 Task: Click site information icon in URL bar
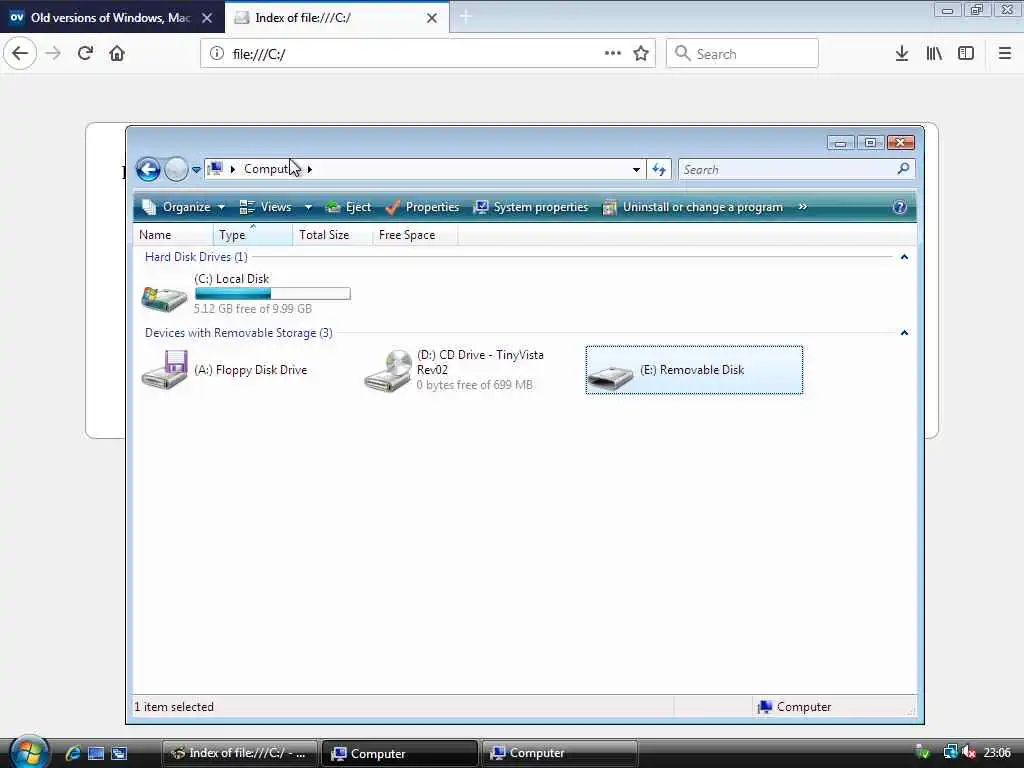click(217, 54)
